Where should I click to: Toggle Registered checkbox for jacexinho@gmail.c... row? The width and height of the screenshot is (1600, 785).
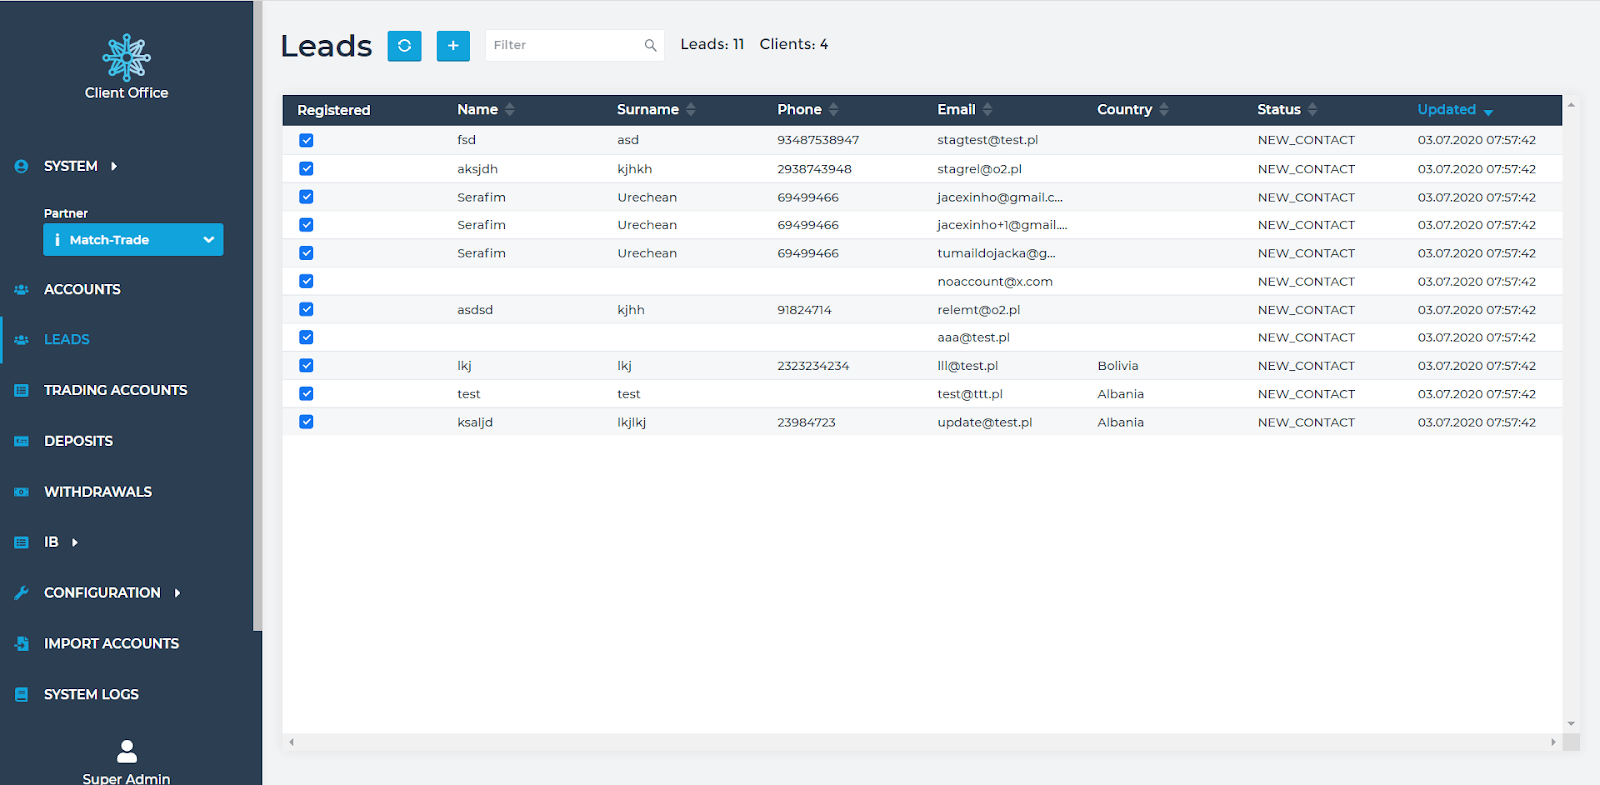tap(306, 197)
